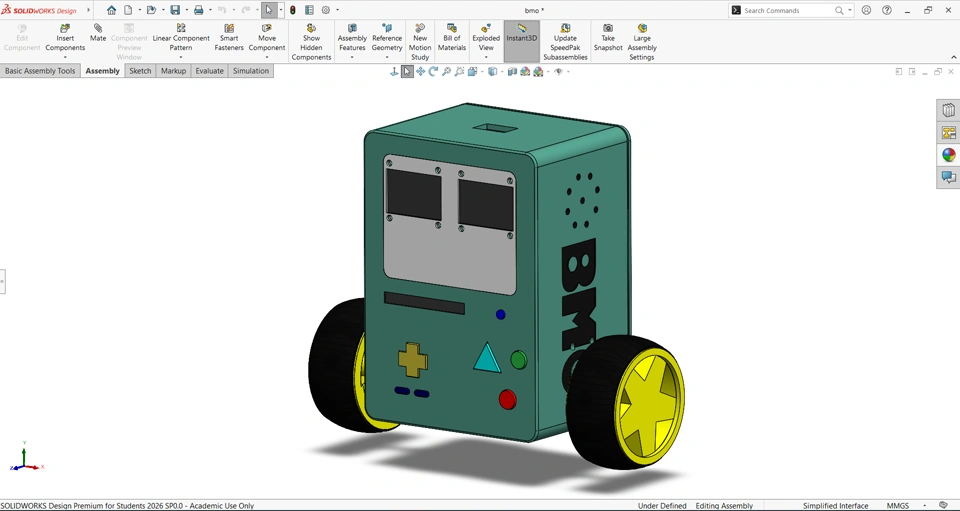Open the File Explorer-style yellow task pane tab

coord(948,133)
